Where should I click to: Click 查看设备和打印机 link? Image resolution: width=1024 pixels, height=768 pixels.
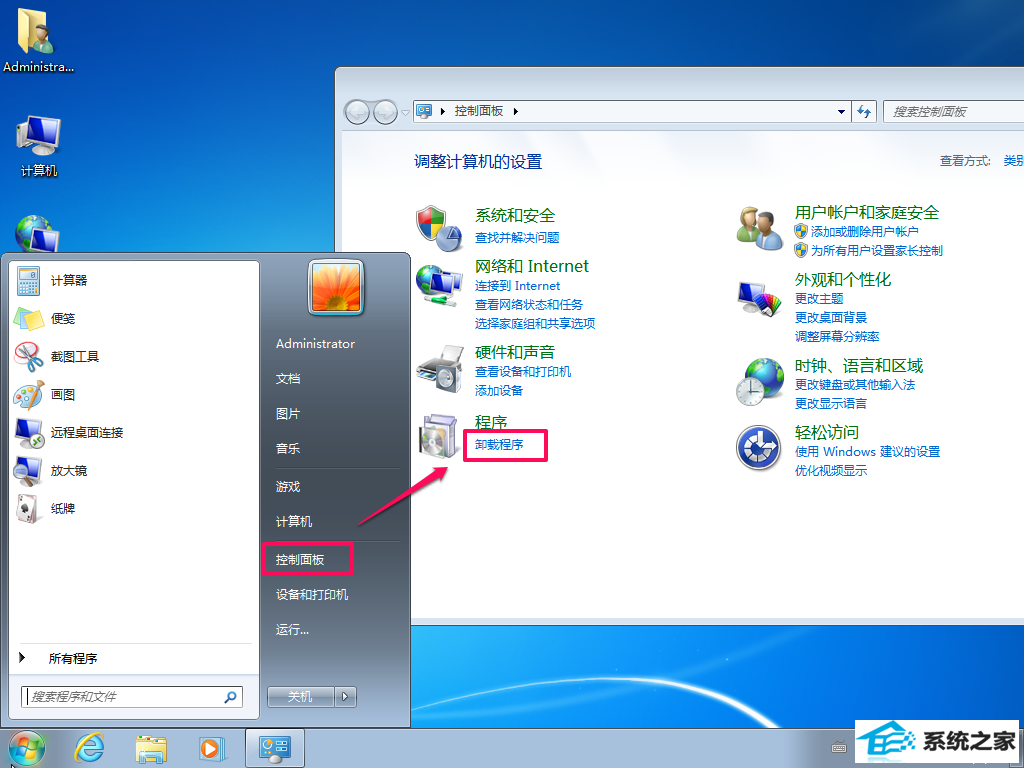tap(523, 372)
